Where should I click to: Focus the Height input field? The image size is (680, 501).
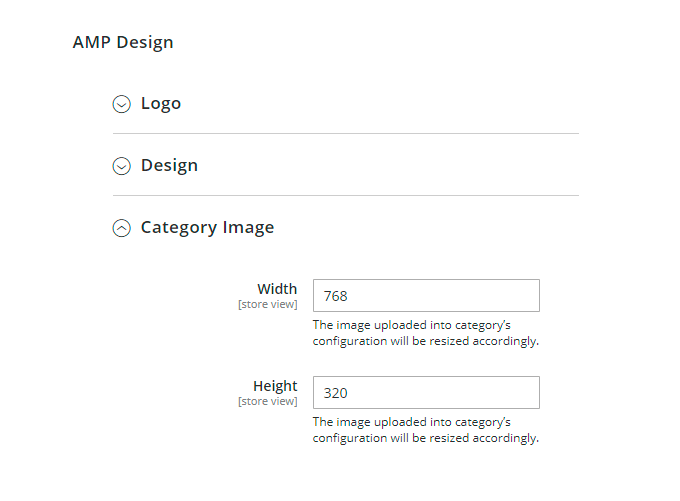click(x=426, y=393)
